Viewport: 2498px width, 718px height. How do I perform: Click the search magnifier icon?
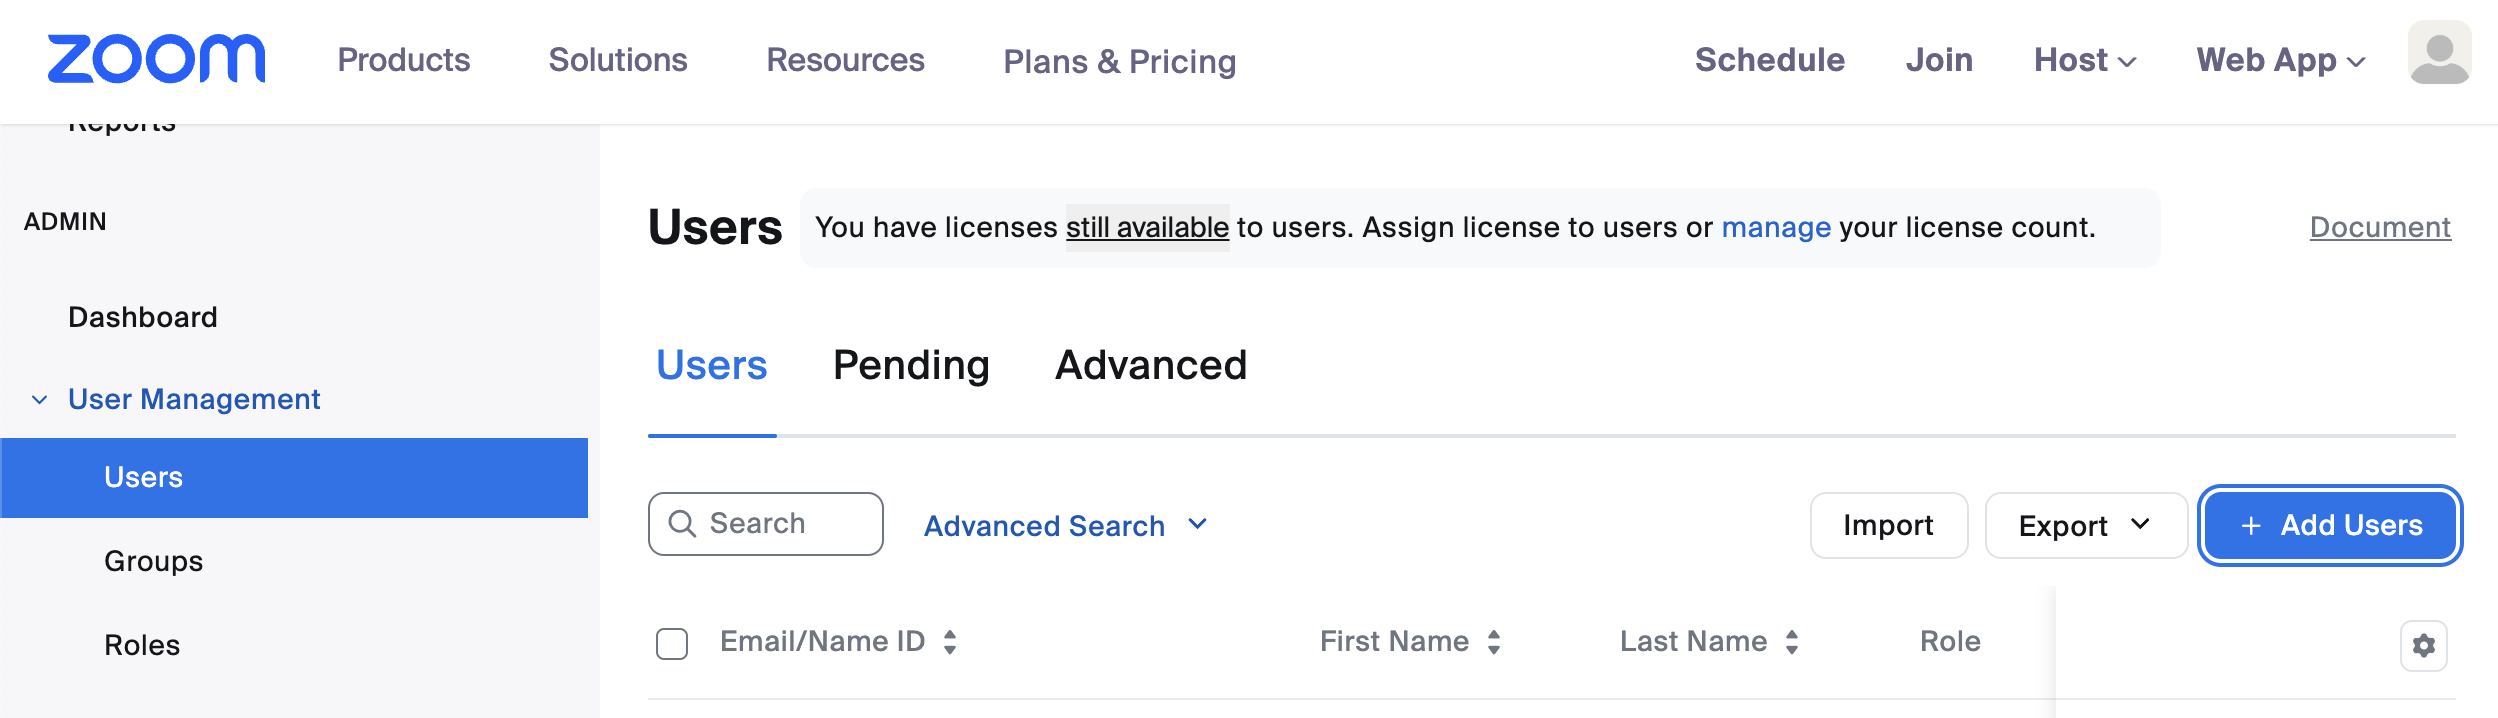pos(682,524)
